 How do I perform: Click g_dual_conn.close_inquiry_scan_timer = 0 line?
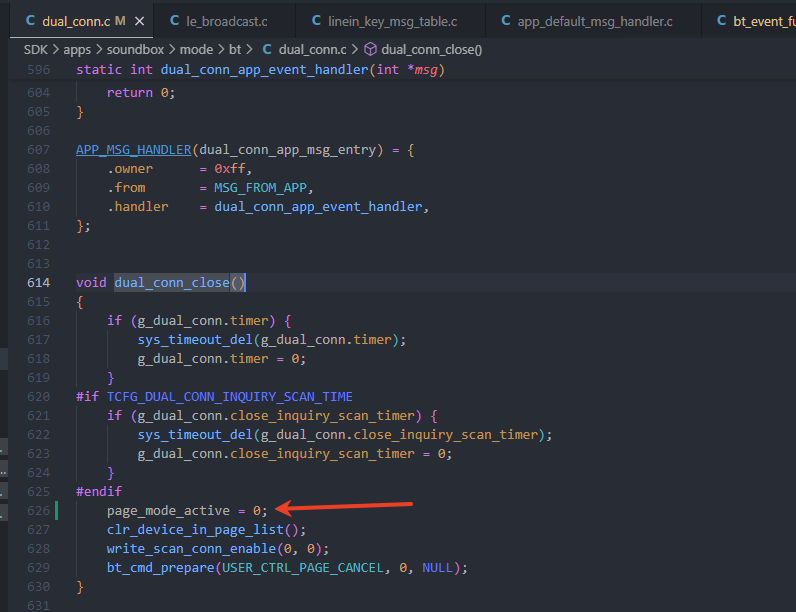pos(294,454)
